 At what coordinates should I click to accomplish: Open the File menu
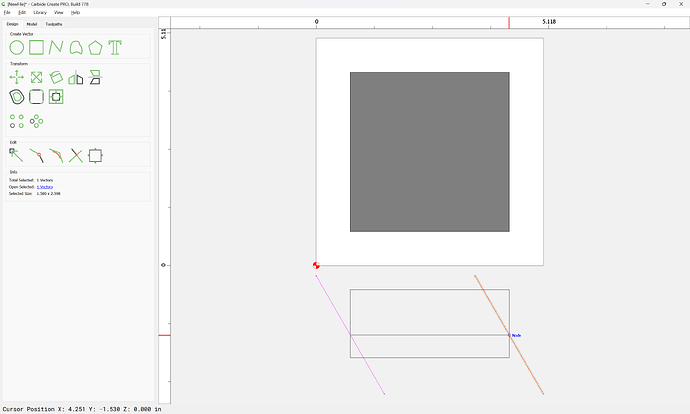(x=7, y=13)
